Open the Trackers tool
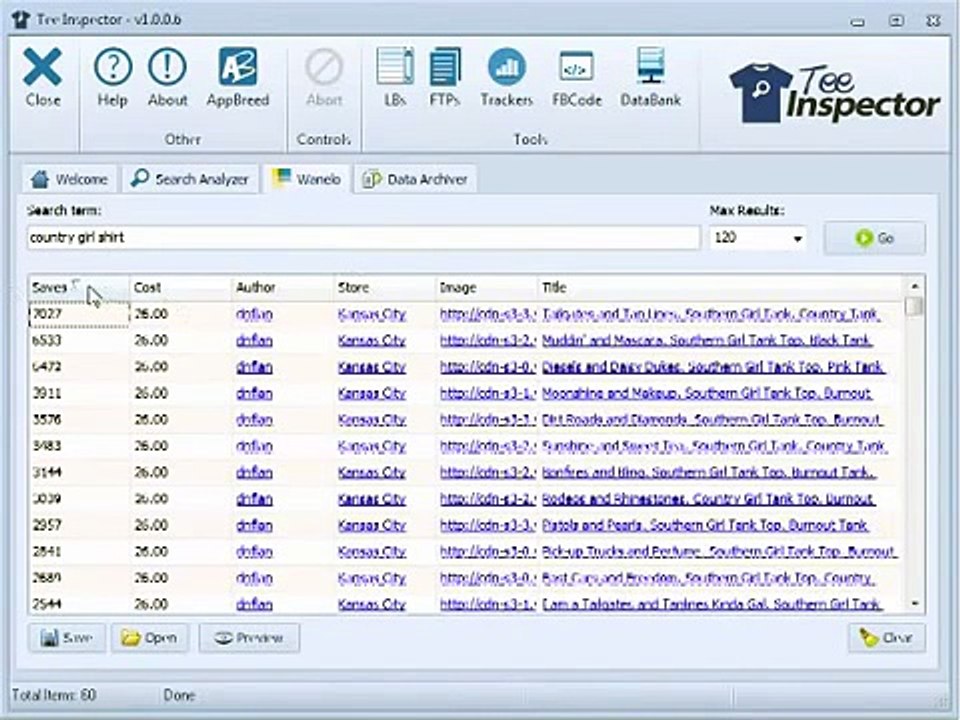960x720 pixels. coord(506,78)
